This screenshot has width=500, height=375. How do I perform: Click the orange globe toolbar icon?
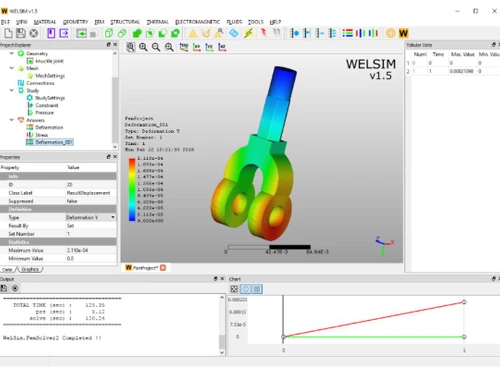[390, 33]
